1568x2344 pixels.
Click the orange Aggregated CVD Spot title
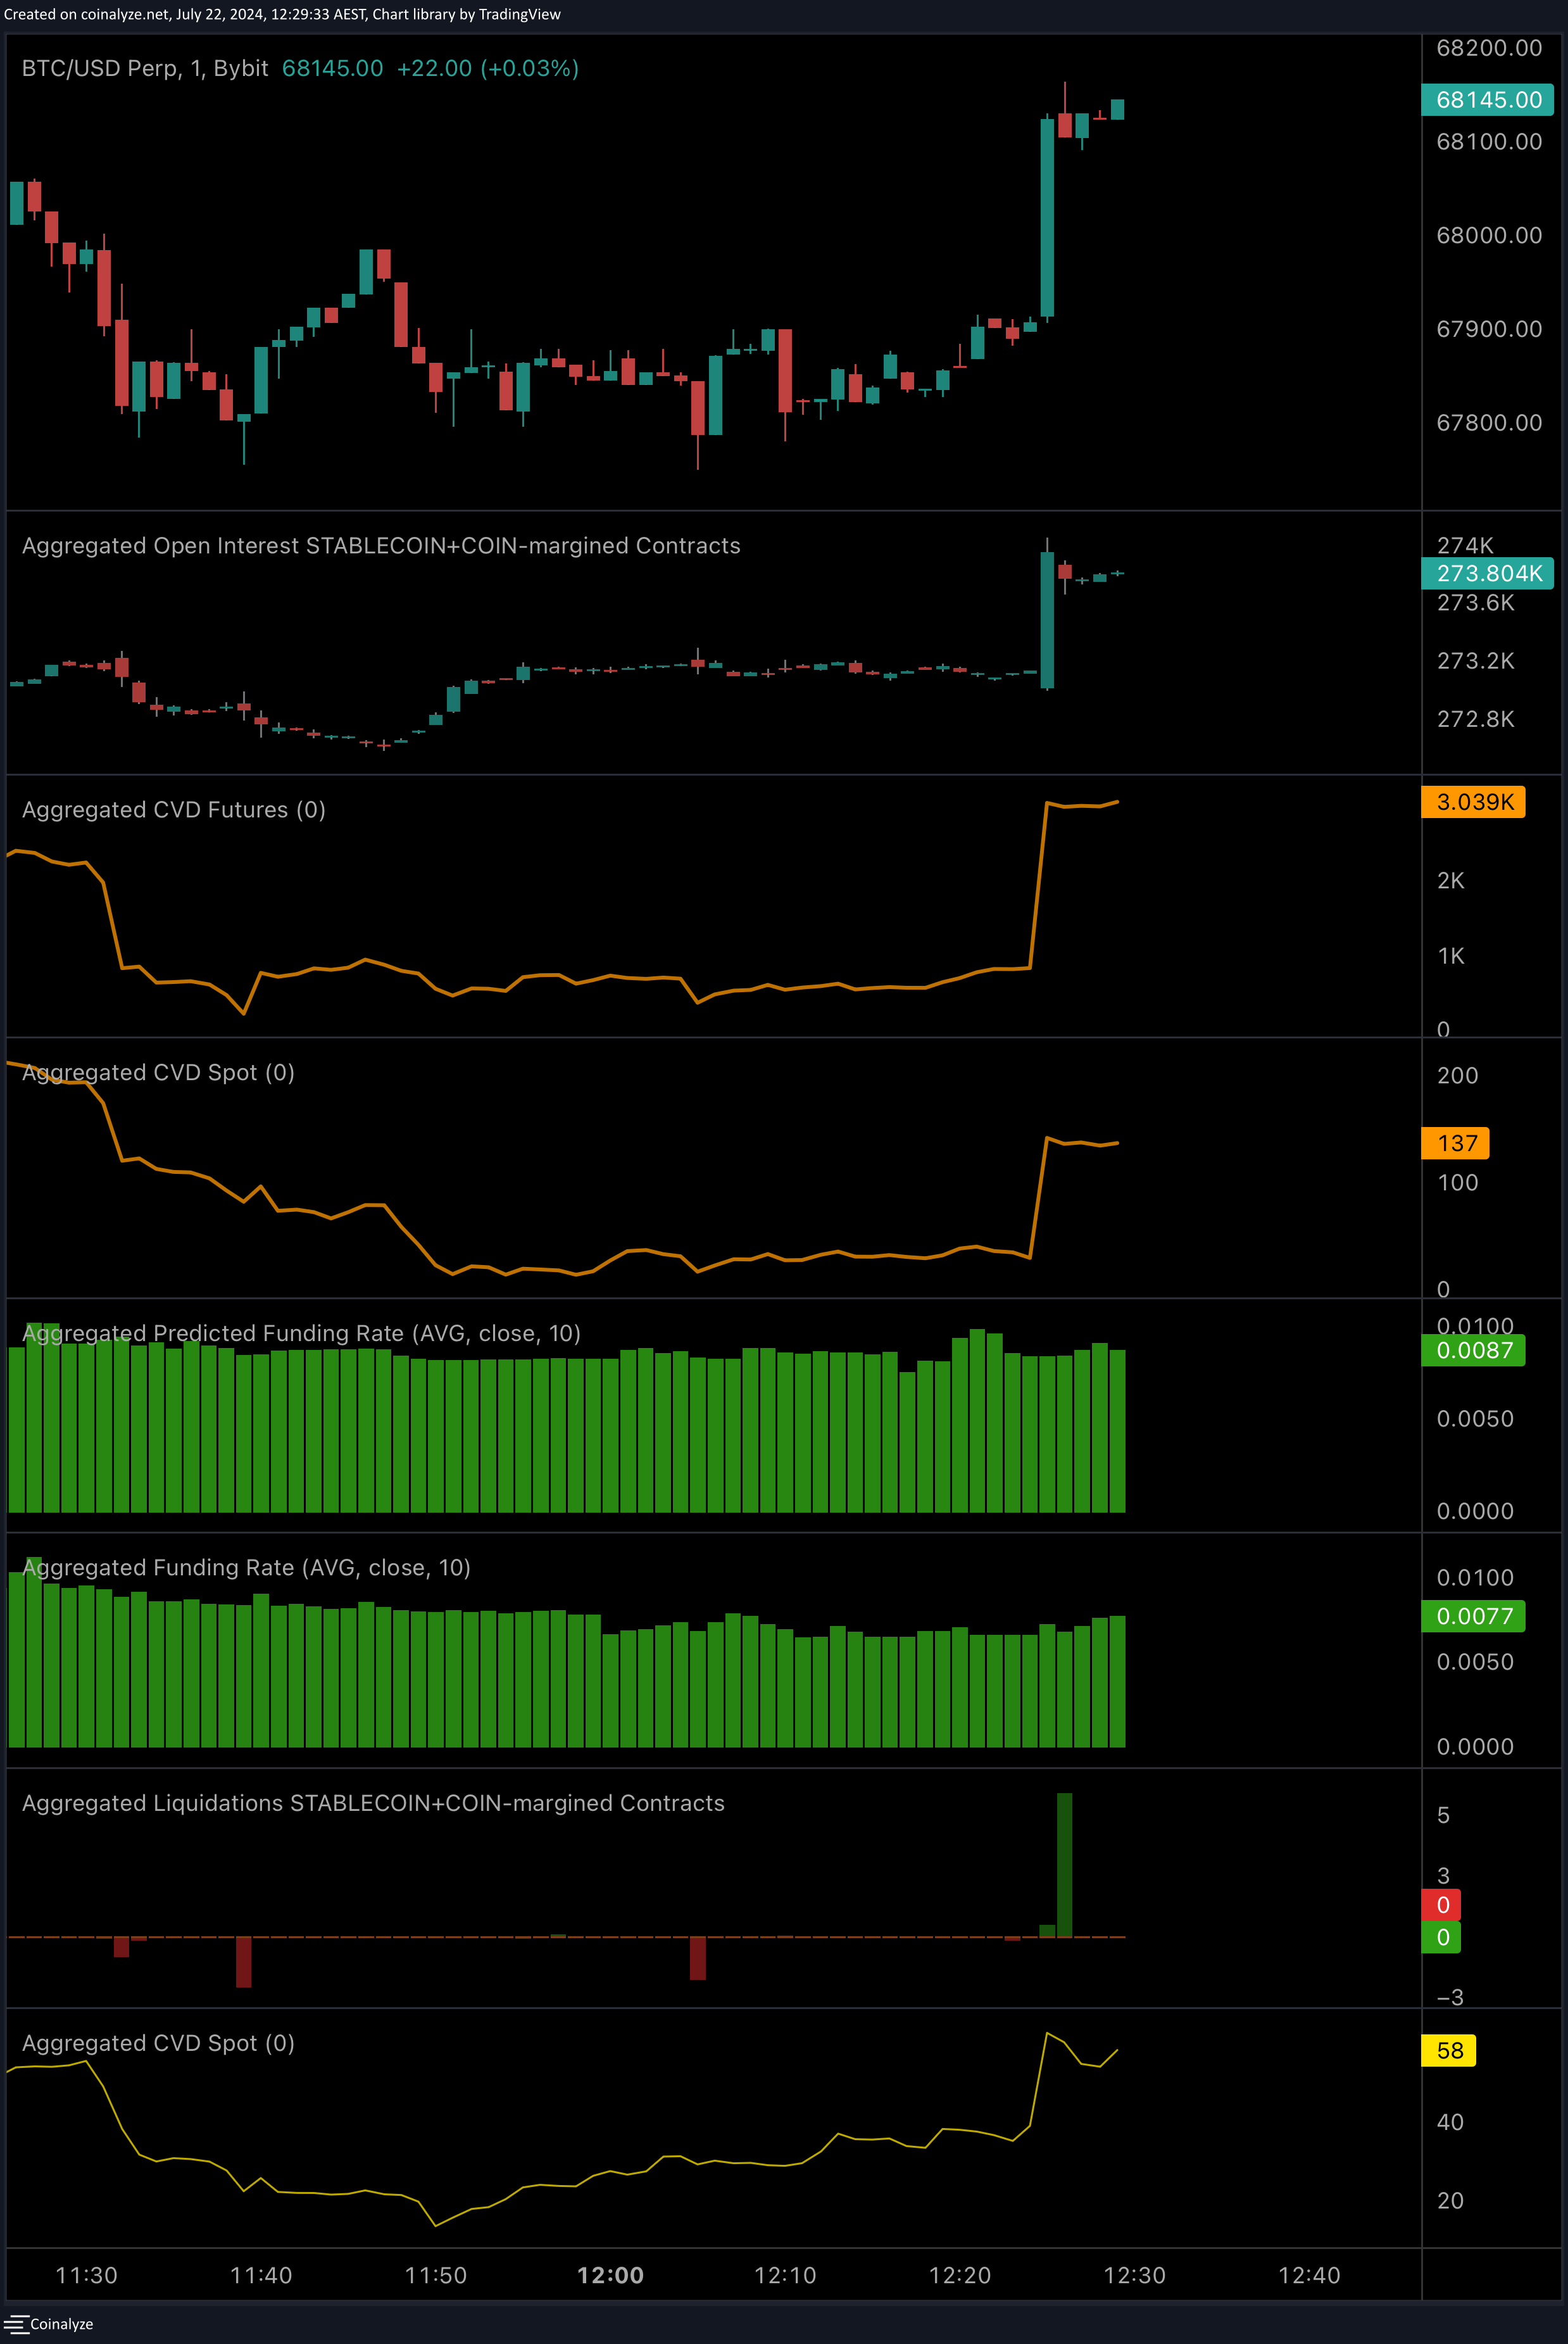pos(158,1072)
